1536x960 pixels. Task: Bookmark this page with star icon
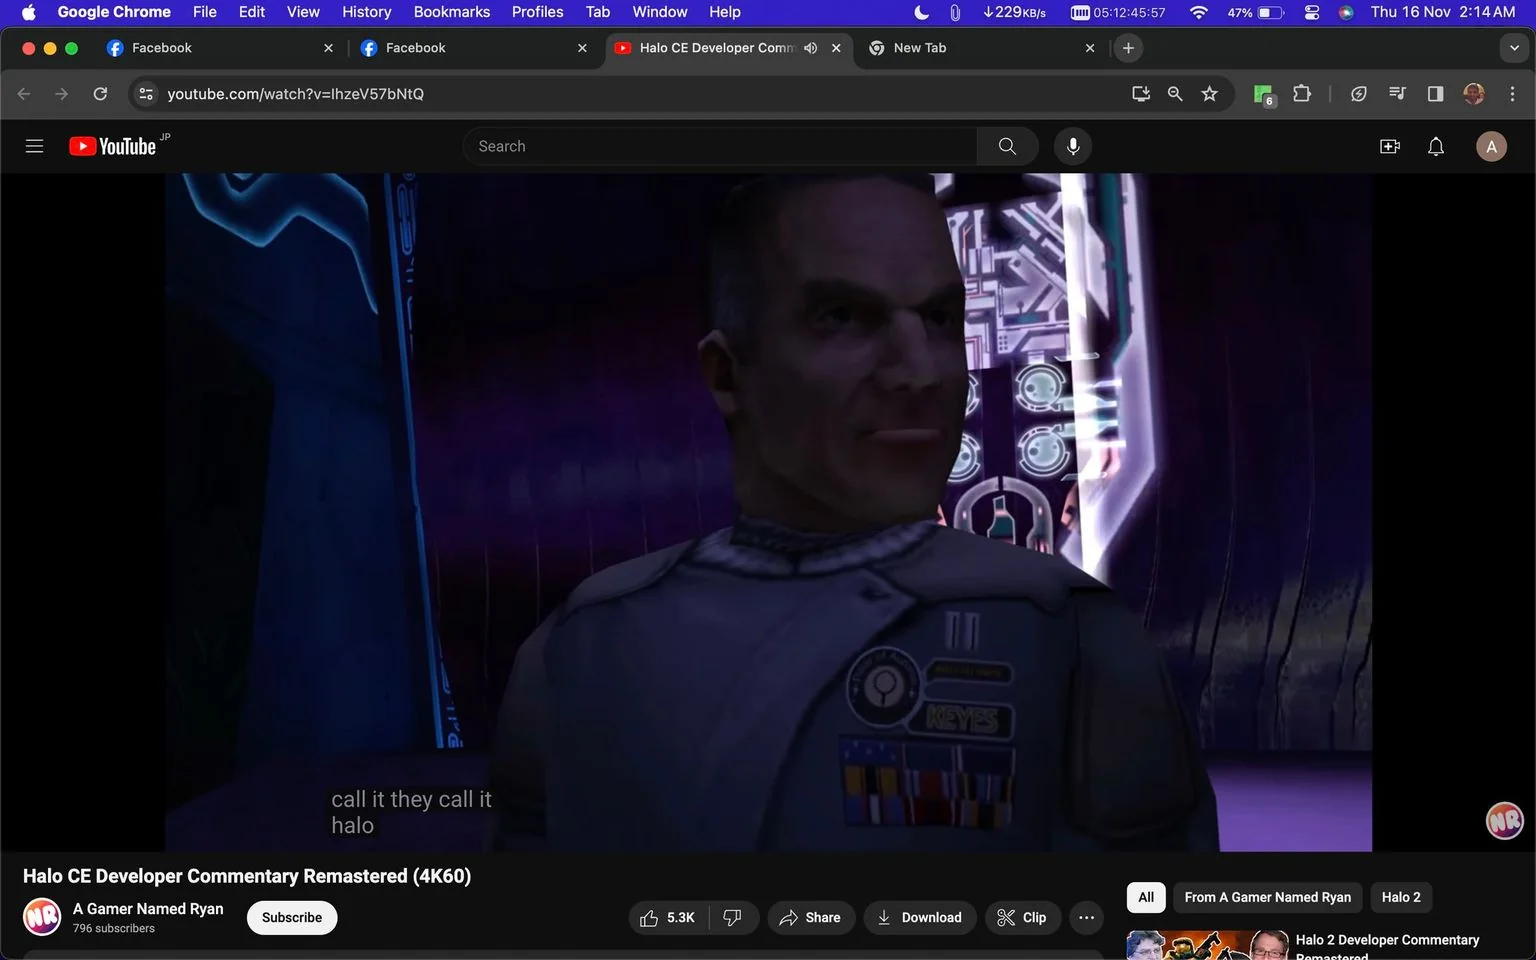[1210, 94]
